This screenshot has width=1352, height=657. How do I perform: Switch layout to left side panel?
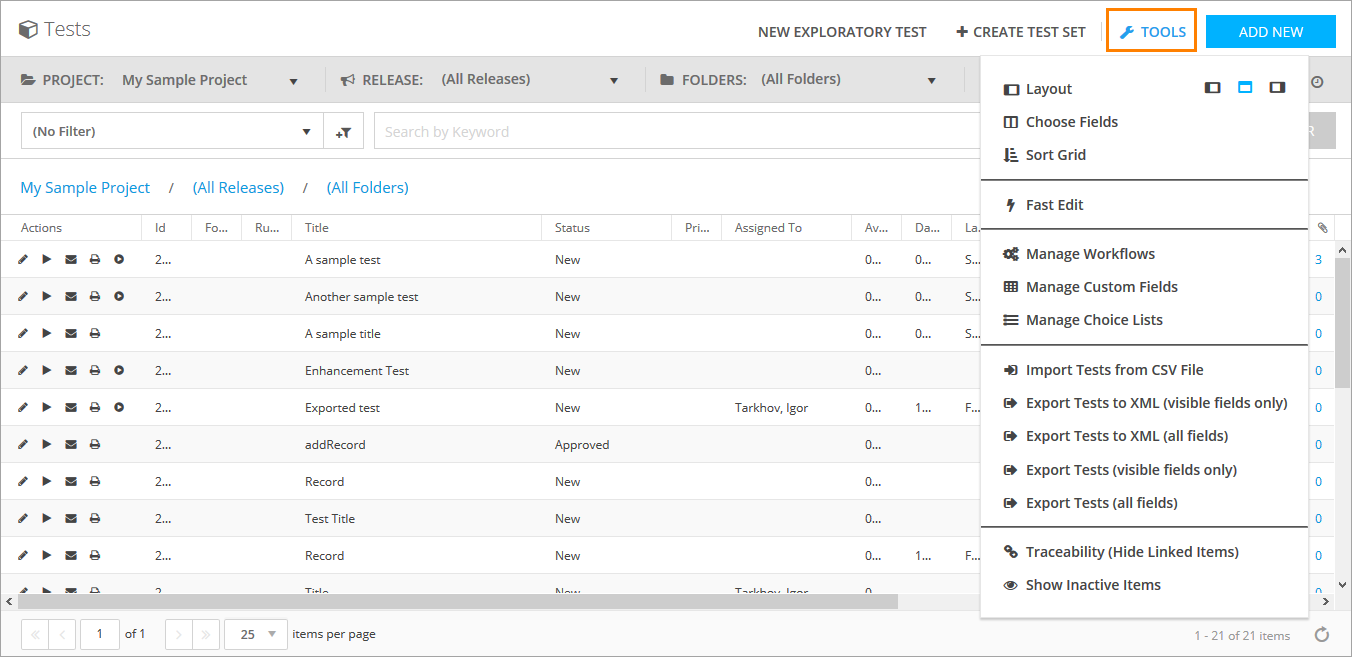1212,88
